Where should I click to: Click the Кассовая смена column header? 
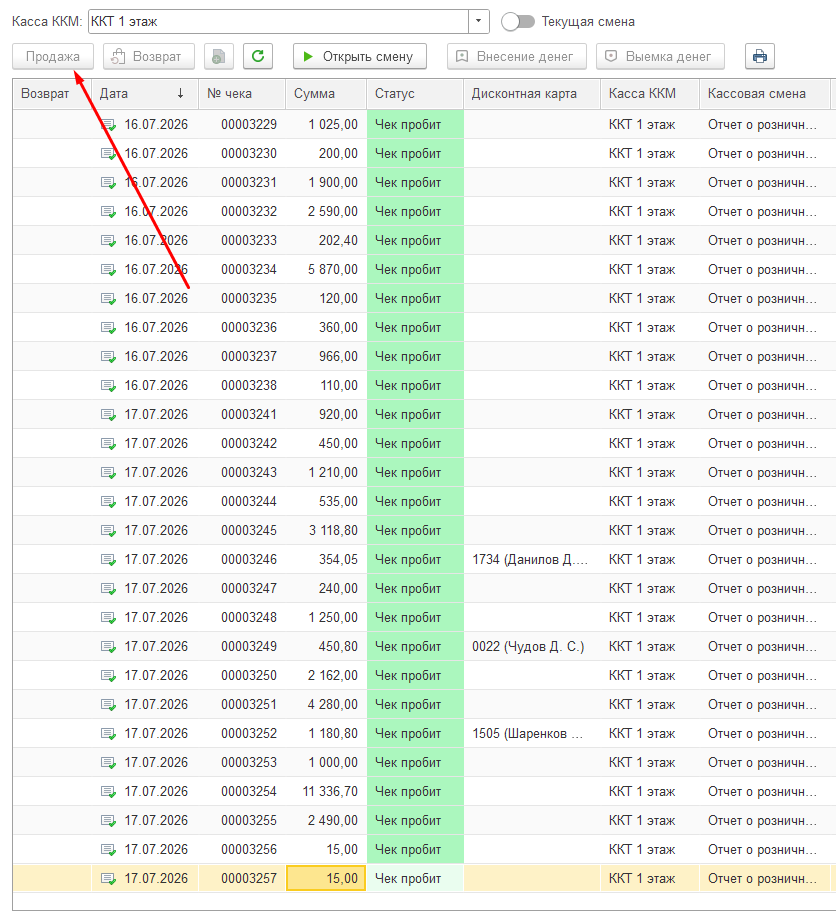tap(764, 94)
